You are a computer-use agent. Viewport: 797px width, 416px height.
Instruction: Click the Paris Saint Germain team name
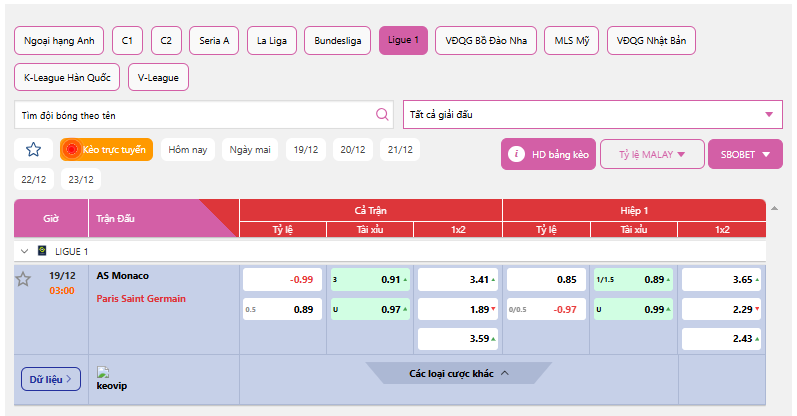pyautogui.click(x=141, y=299)
